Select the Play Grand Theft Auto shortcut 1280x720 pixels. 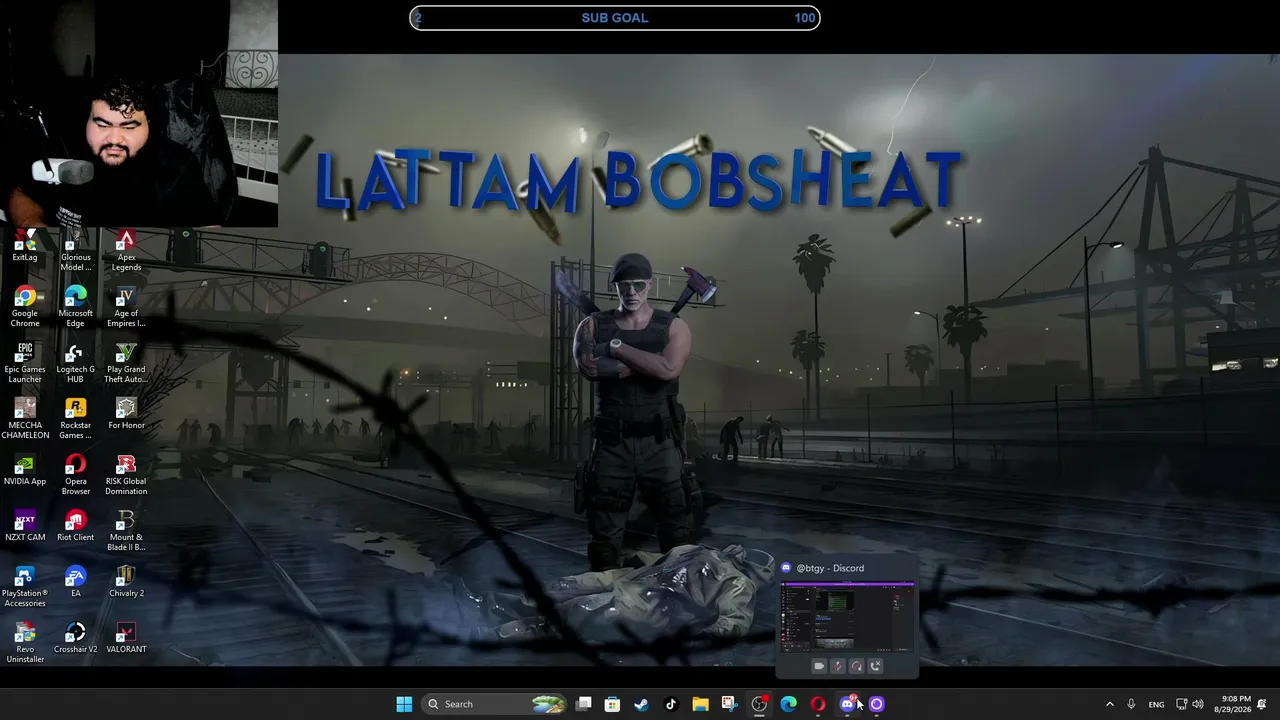click(x=126, y=364)
